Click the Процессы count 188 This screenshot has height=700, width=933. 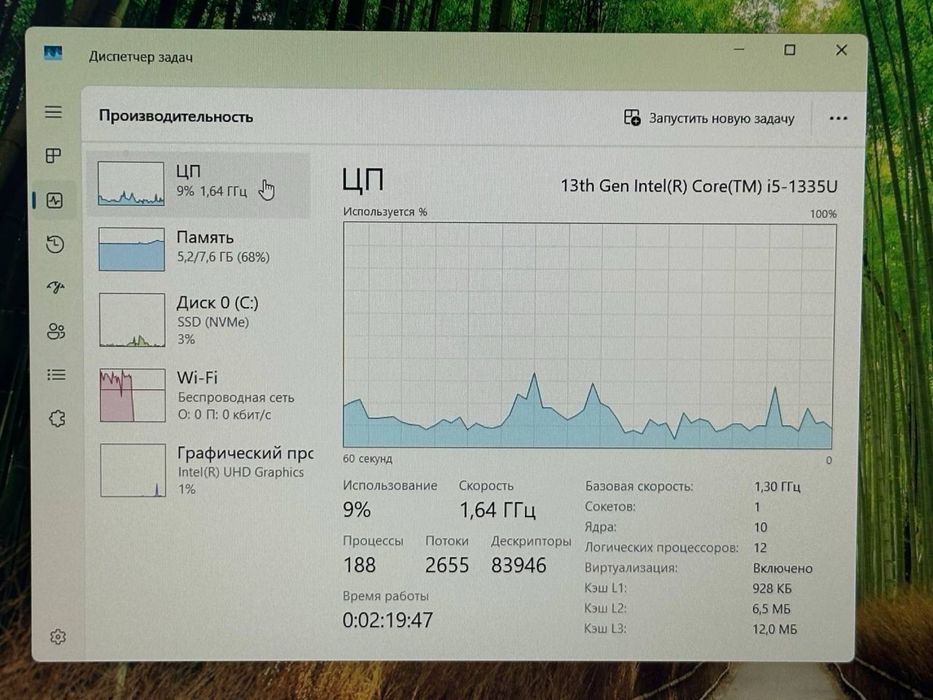359,565
